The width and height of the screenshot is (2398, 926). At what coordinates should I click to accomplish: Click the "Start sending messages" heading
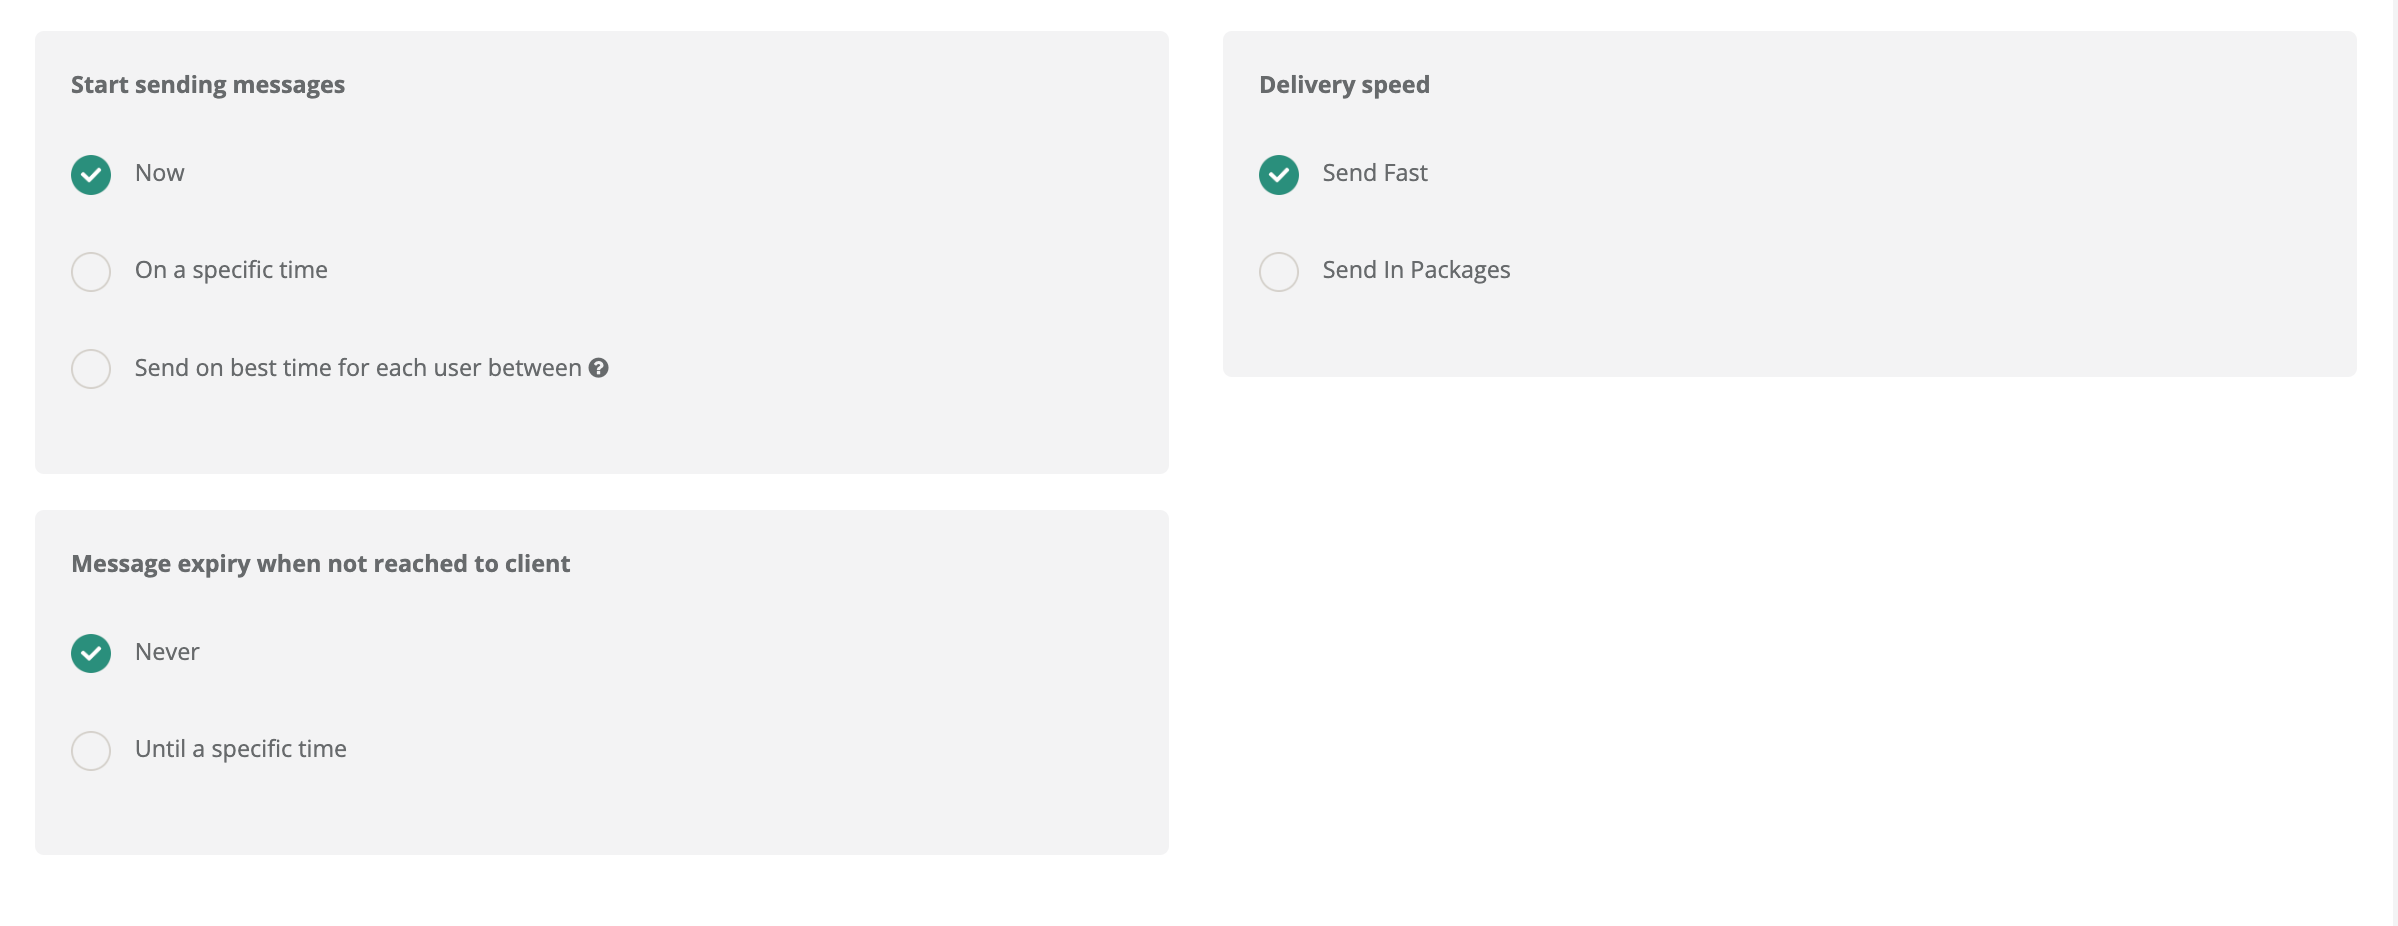[207, 85]
